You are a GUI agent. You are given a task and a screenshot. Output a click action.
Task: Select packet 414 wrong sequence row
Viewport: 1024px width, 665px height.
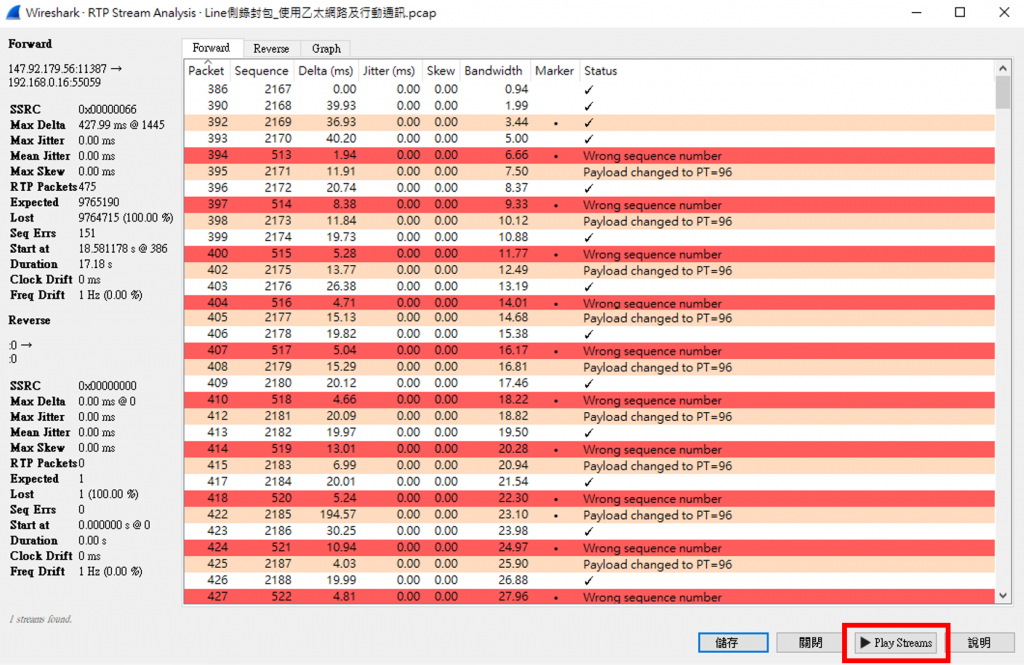click(589, 449)
